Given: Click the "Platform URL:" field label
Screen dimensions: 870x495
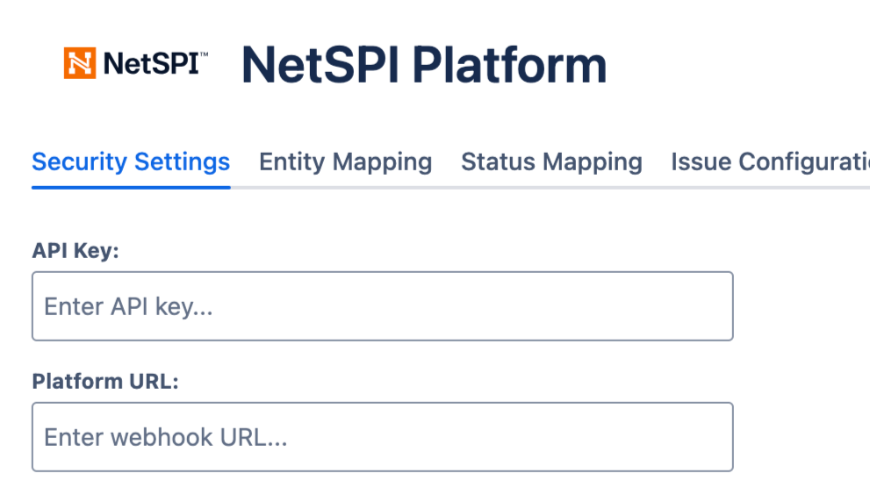Looking at the screenshot, I should [x=105, y=382].
